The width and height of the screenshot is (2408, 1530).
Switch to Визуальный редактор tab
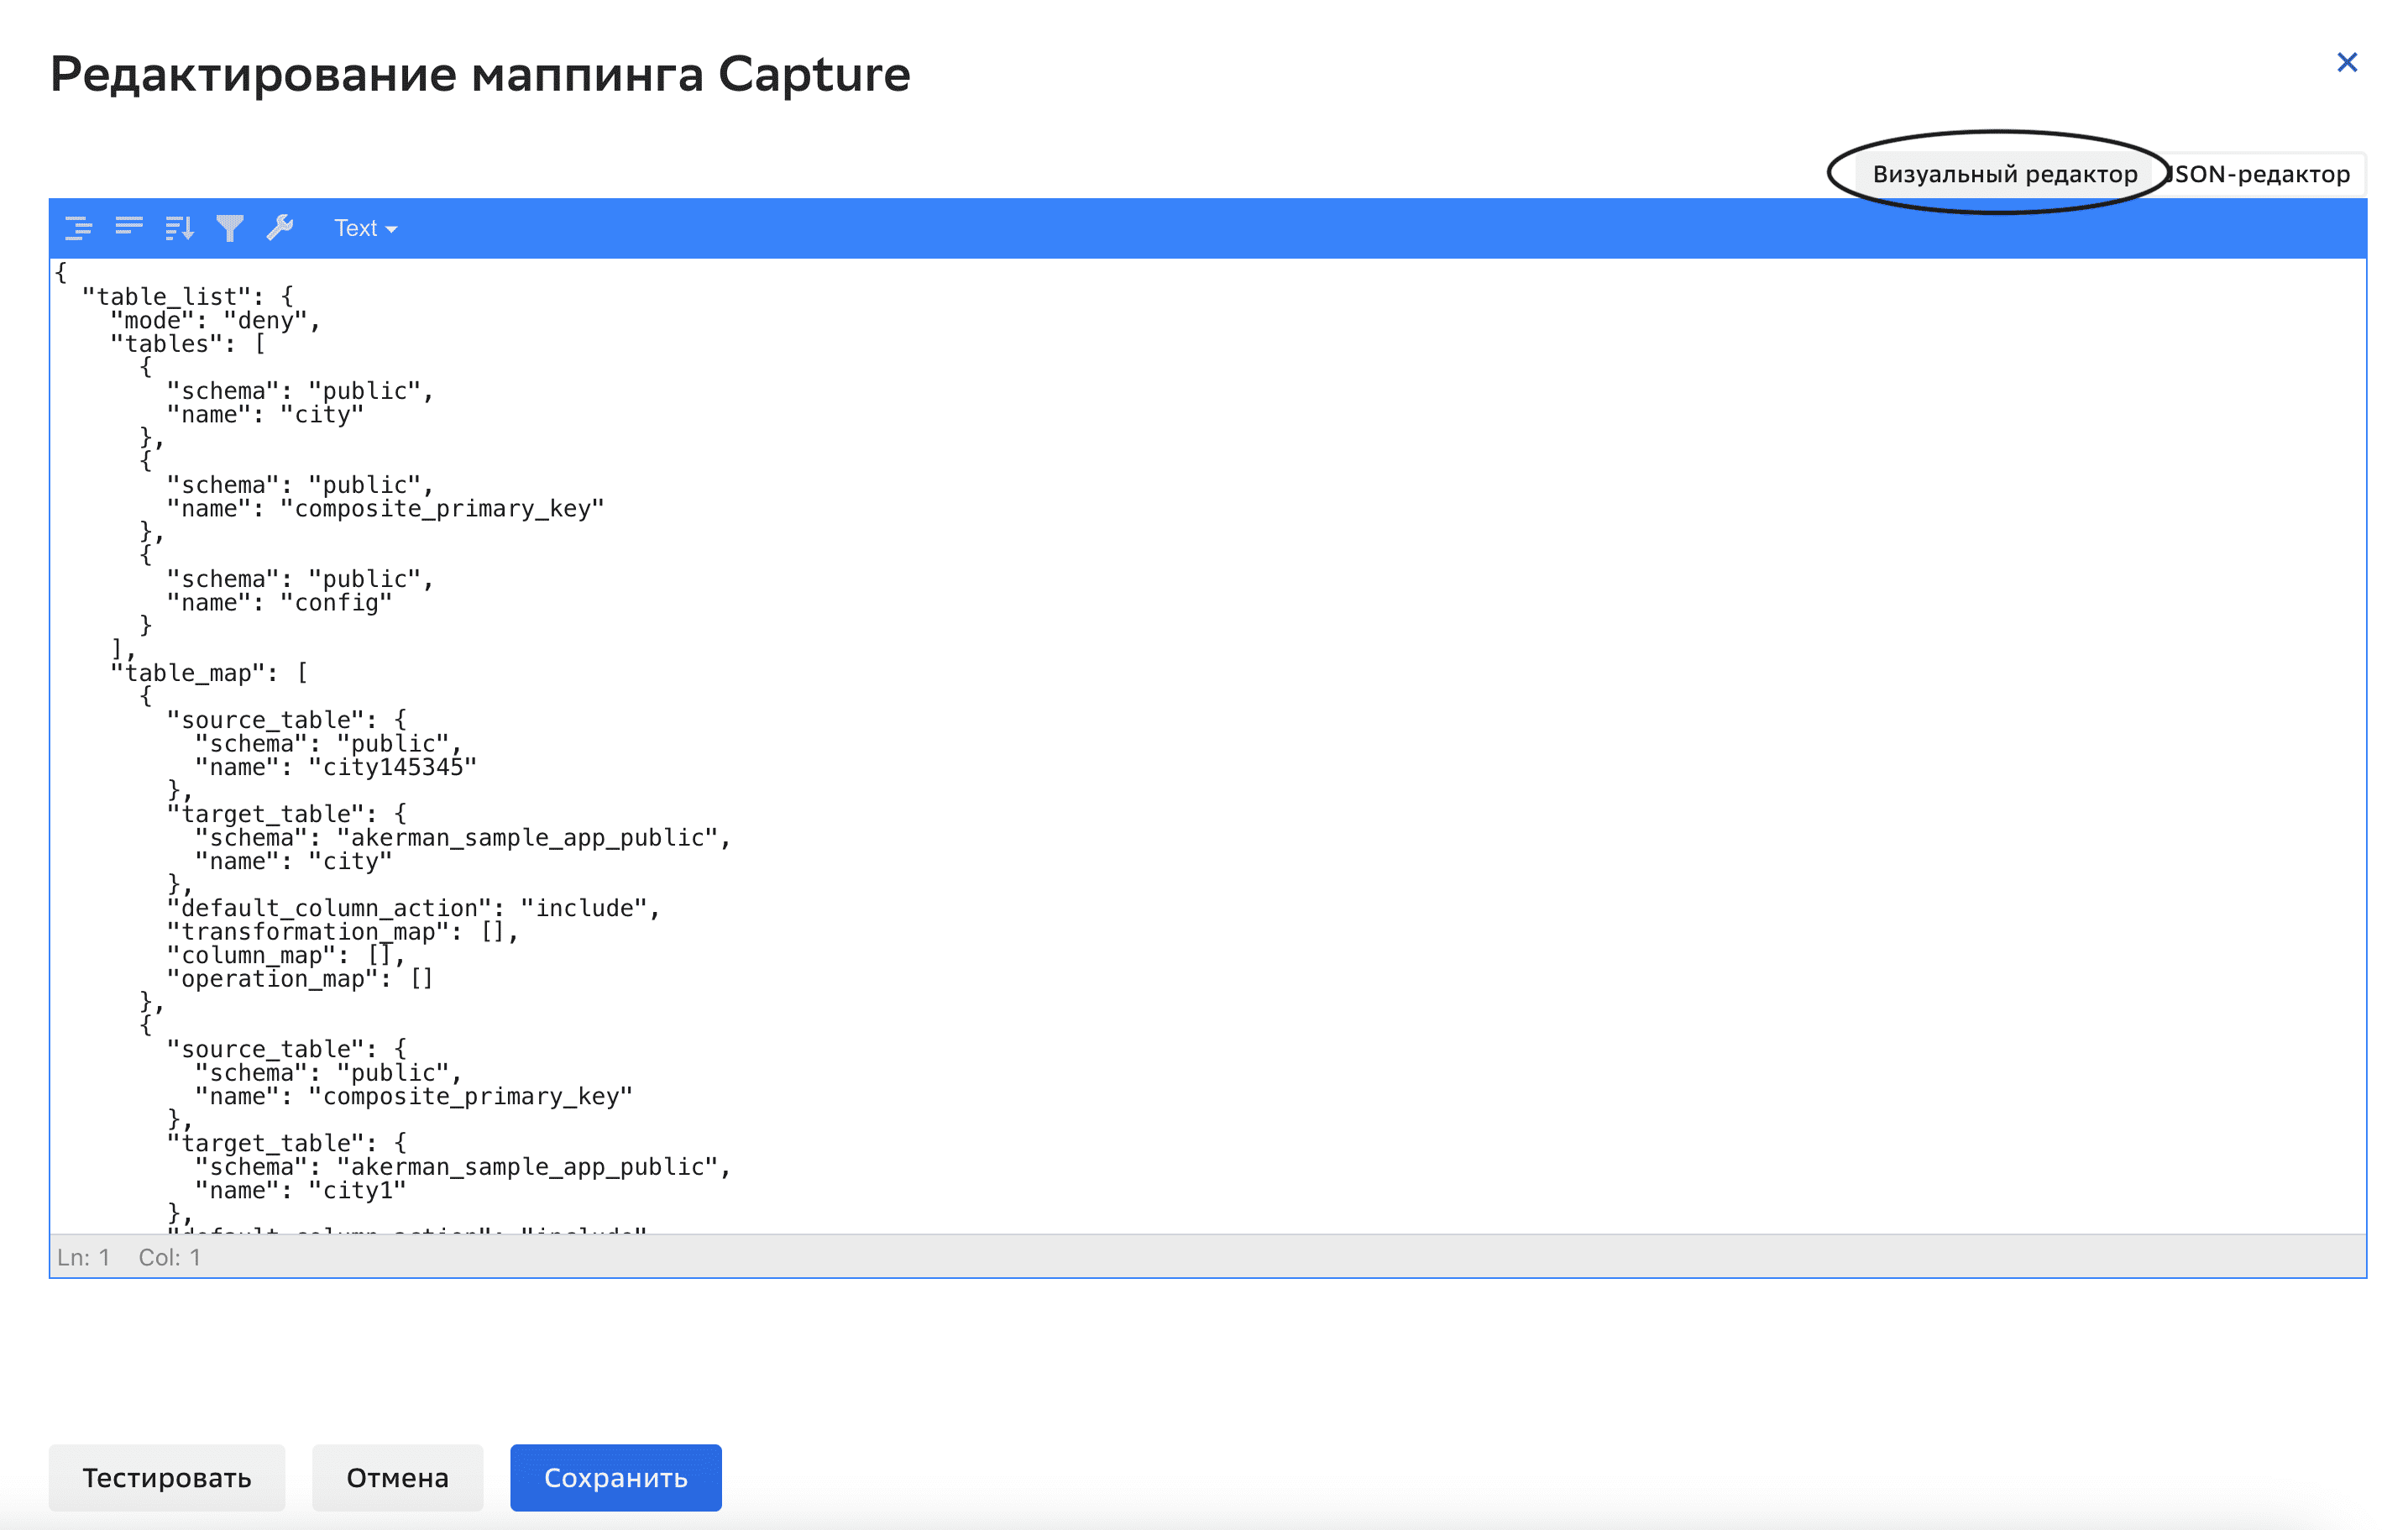[x=2004, y=174]
